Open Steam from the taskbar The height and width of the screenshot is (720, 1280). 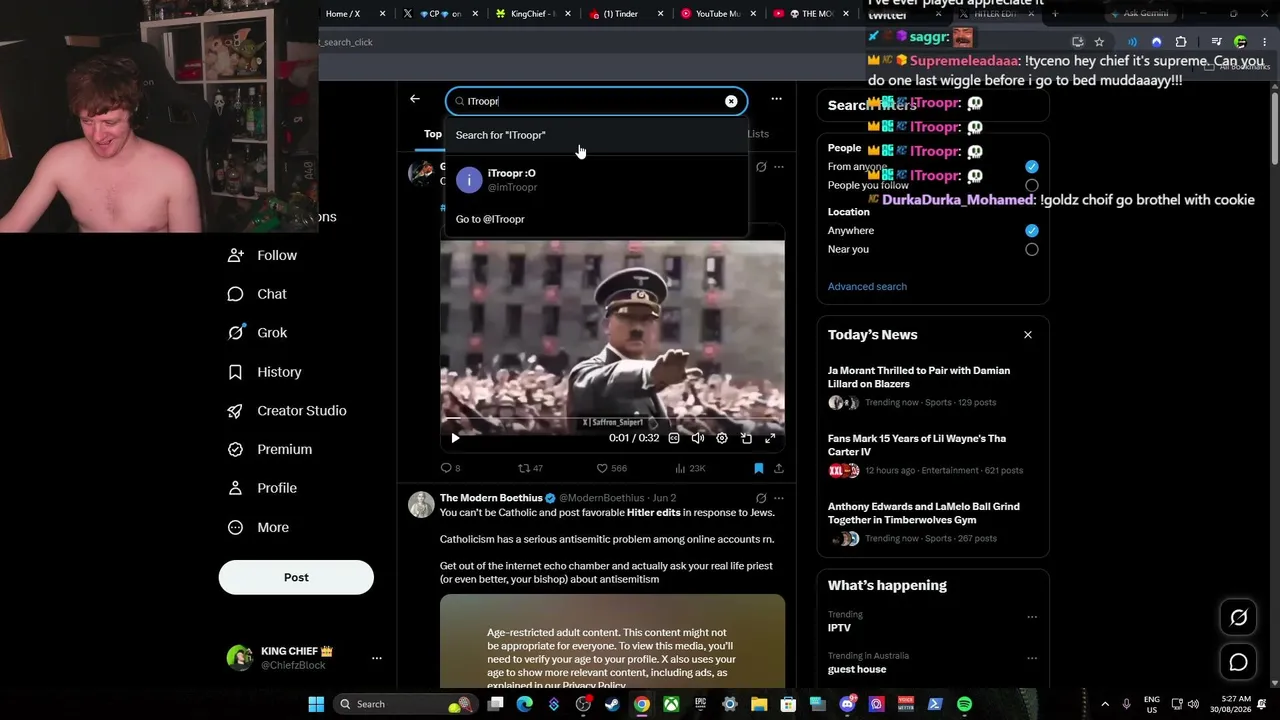click(x=612, y=704)
